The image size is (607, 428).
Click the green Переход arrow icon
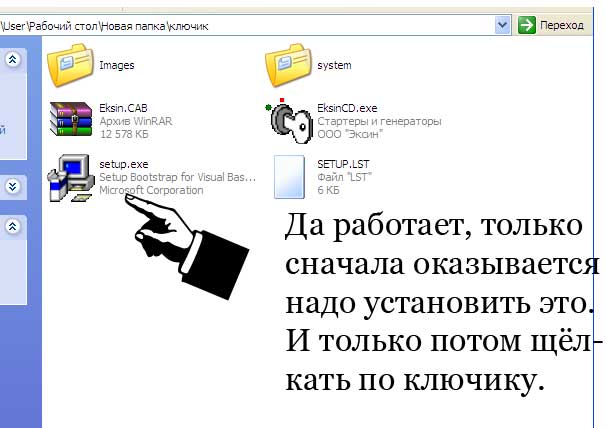click(x=527, y=25)
